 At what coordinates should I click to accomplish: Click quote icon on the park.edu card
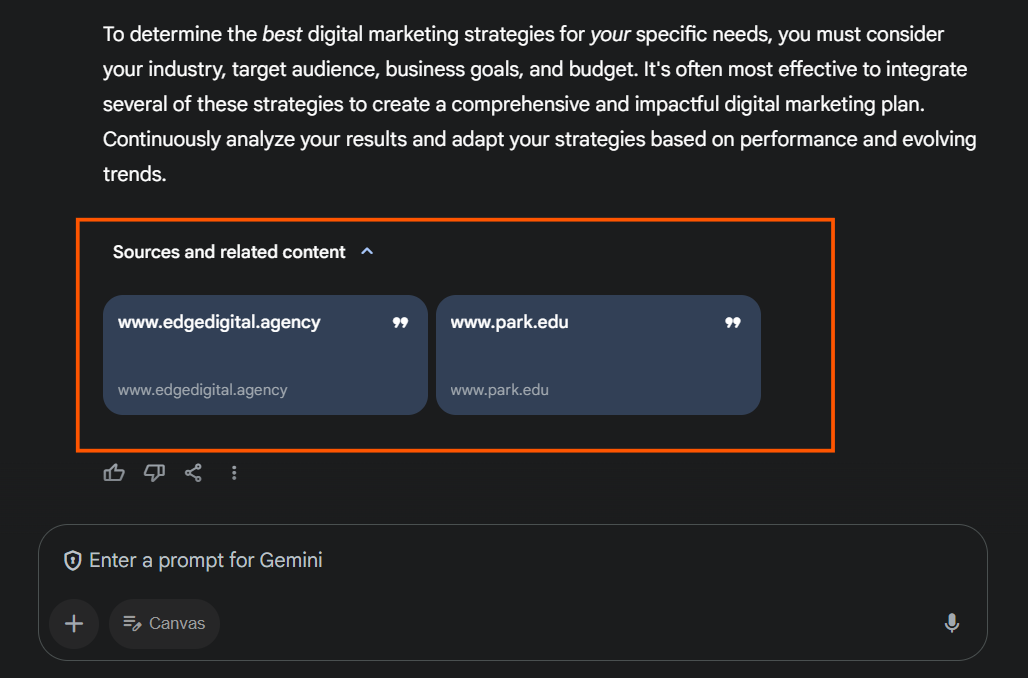[x=733, y=323]
